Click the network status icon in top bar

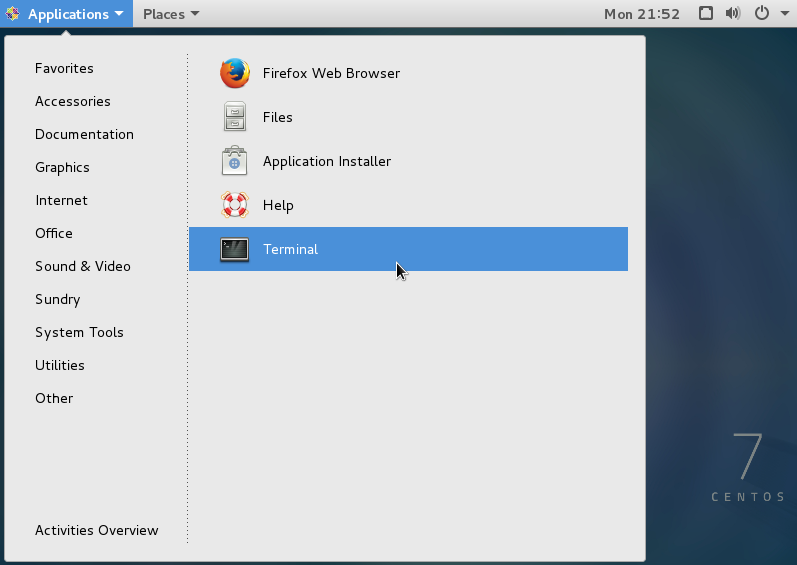(706, 14)
